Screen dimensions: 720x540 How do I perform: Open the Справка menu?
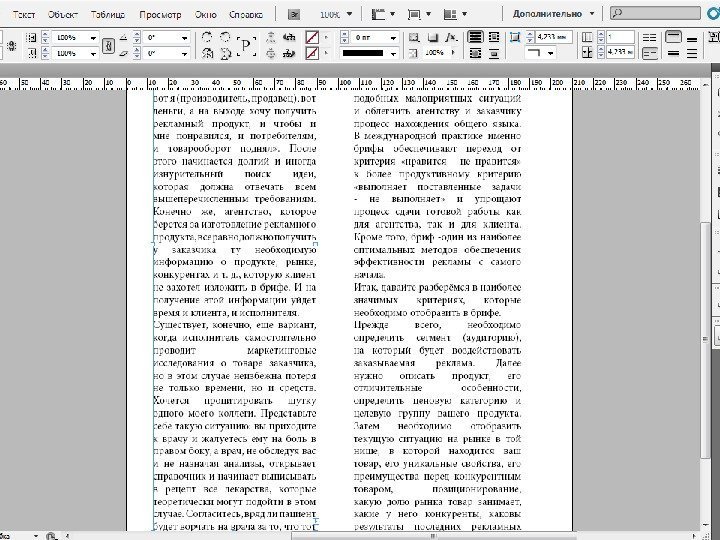(246, 14)
